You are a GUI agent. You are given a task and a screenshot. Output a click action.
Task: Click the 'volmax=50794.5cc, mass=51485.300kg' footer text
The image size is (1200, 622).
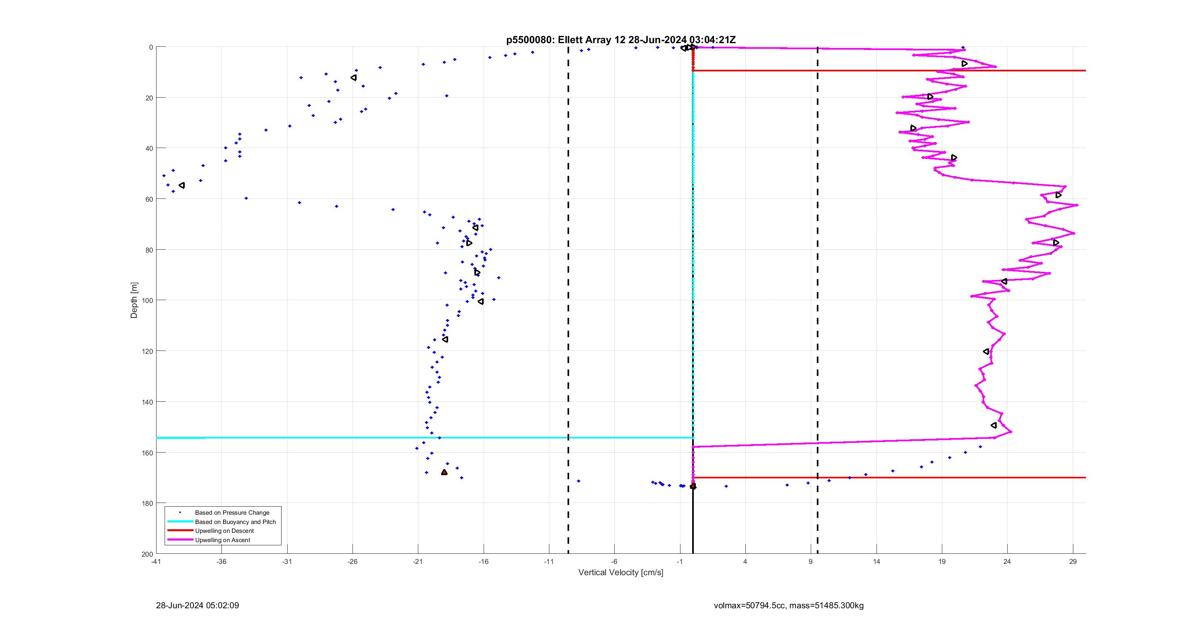coord(789,605)
